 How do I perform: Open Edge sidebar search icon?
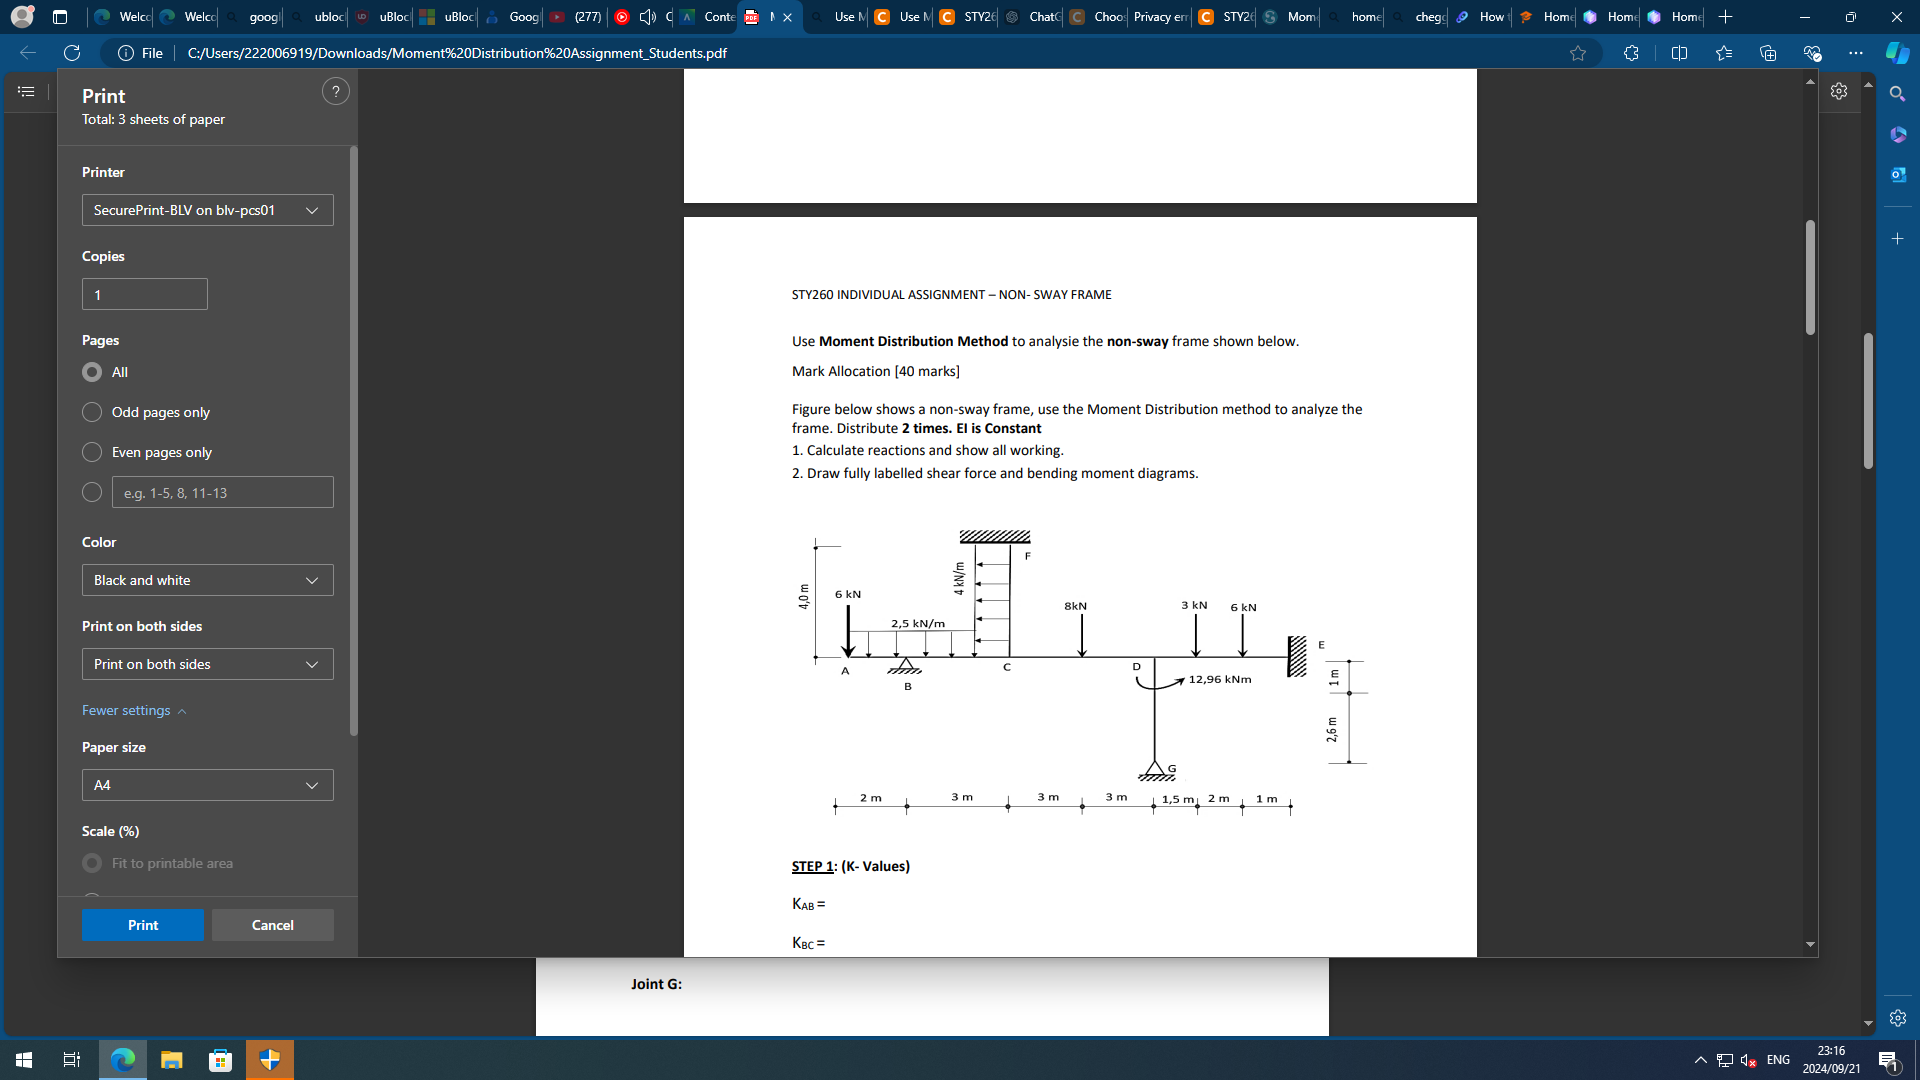pos(1897,93)
